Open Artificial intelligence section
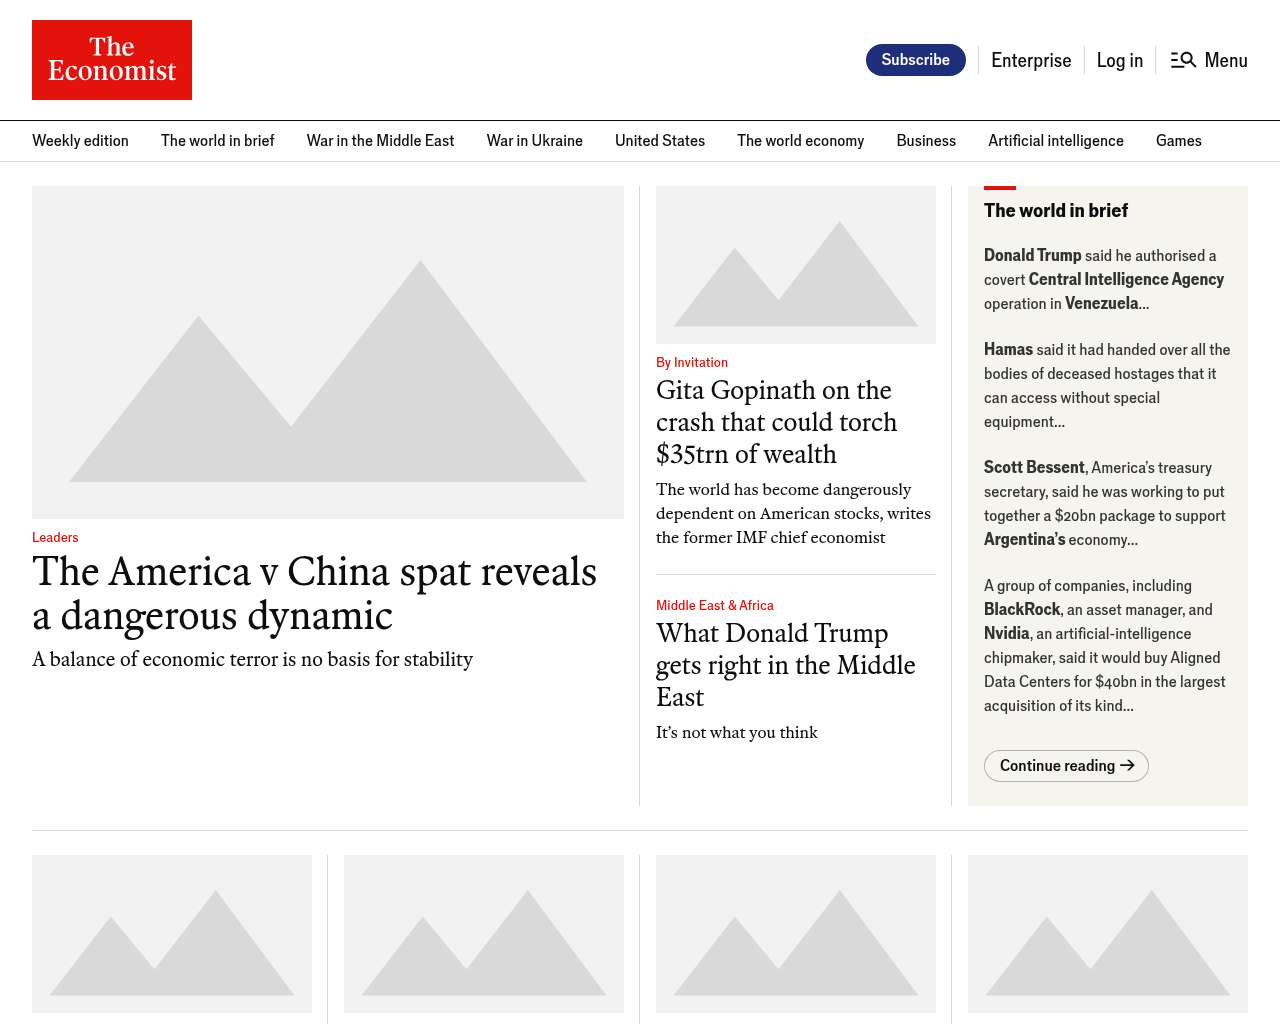The height and width of the screenshot is (1024, 1280). (1056, 141)
